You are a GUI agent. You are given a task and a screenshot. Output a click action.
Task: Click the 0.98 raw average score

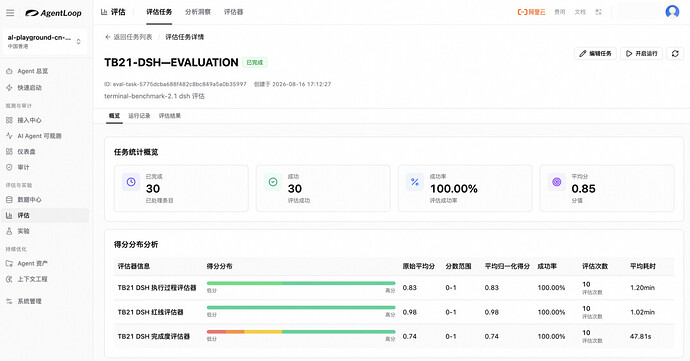coord(409,312)
